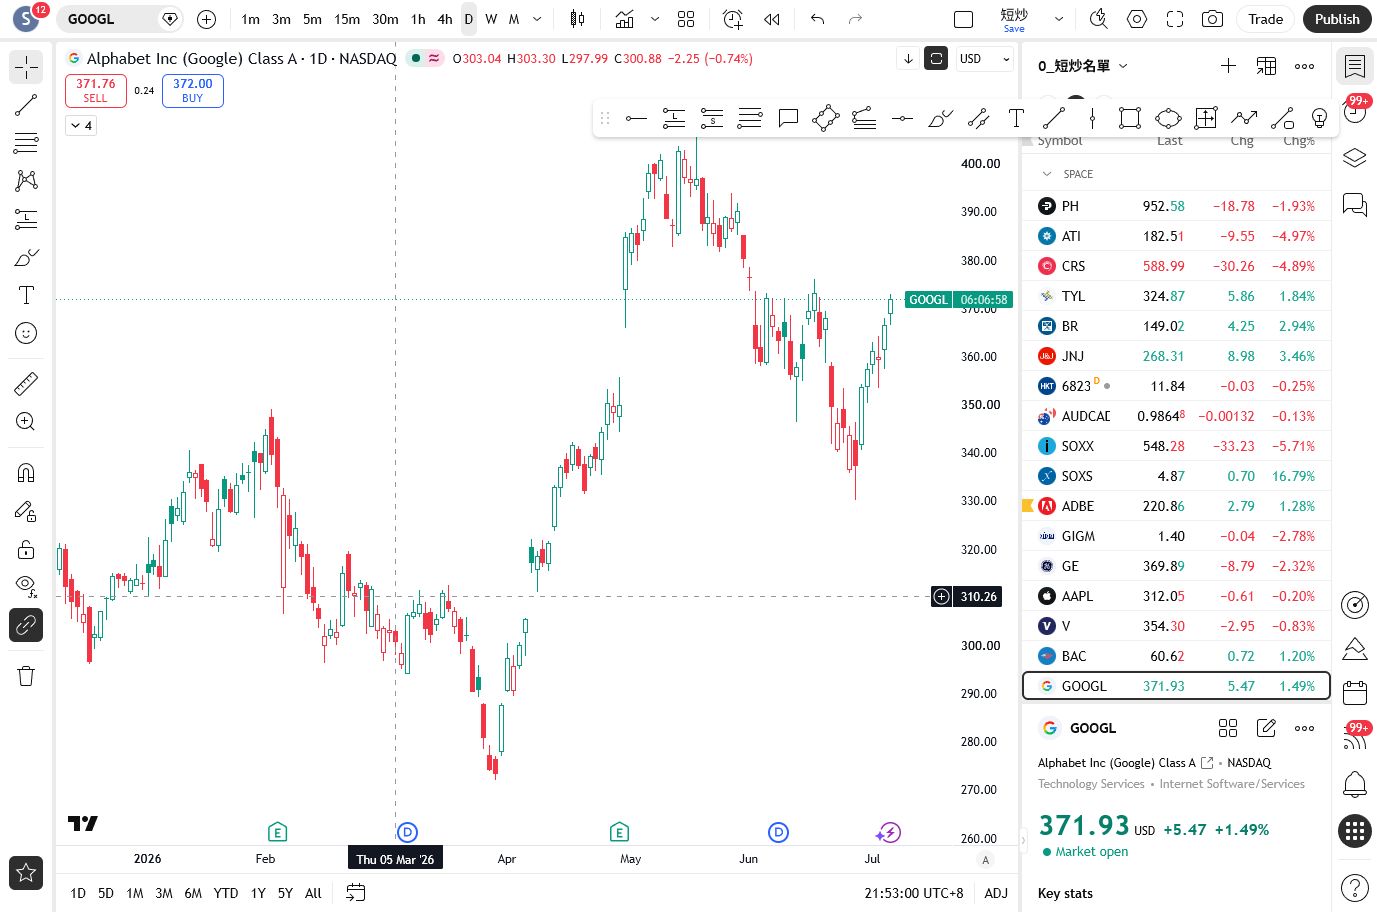Expand the timeframe list dropdown

(537, 19)
